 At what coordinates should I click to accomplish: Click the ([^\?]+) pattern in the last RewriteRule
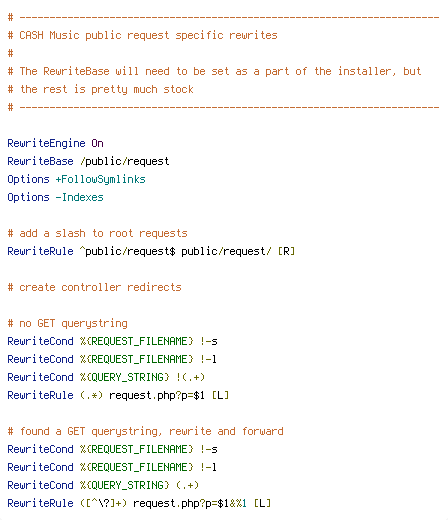pyautogui.click(x=103, y=503)
